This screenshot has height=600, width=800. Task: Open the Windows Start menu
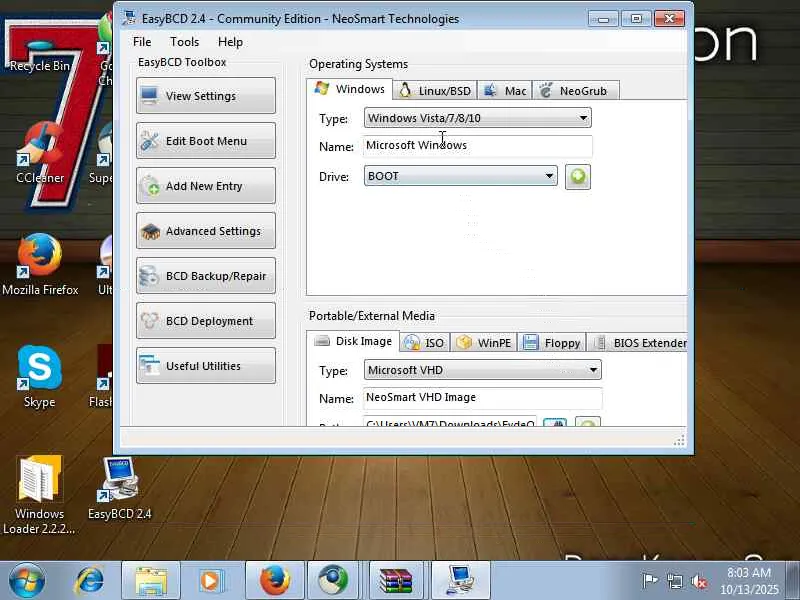(x=27, y=581)
